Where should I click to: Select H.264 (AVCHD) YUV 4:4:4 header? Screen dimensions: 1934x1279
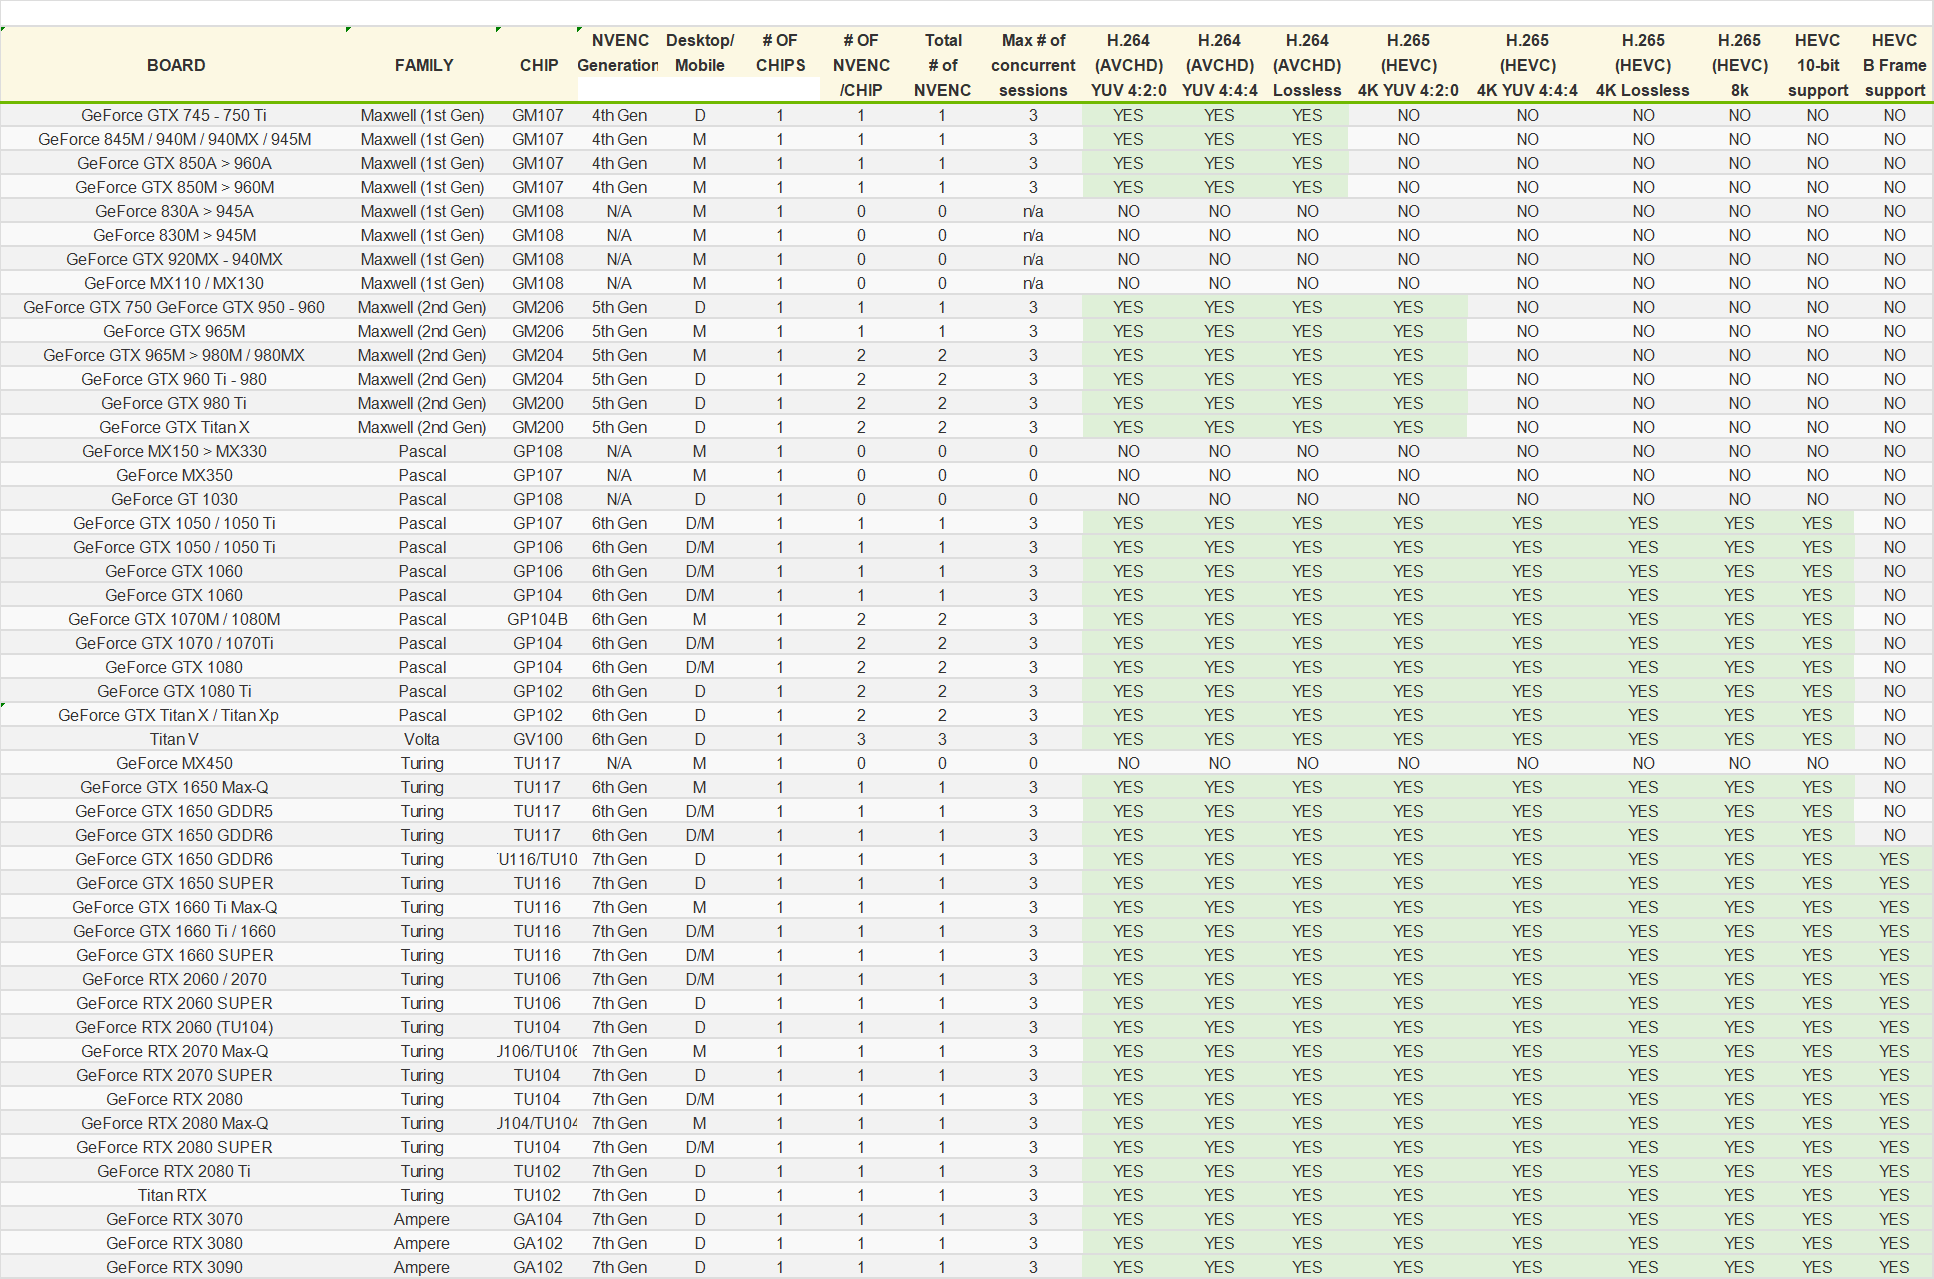click(1219, 65)
